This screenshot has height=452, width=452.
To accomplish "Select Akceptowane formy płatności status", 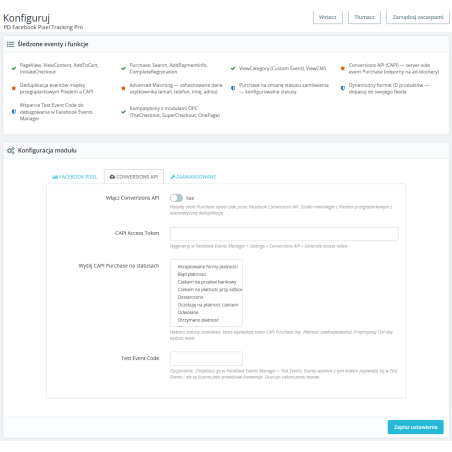I will pos(207,267).
